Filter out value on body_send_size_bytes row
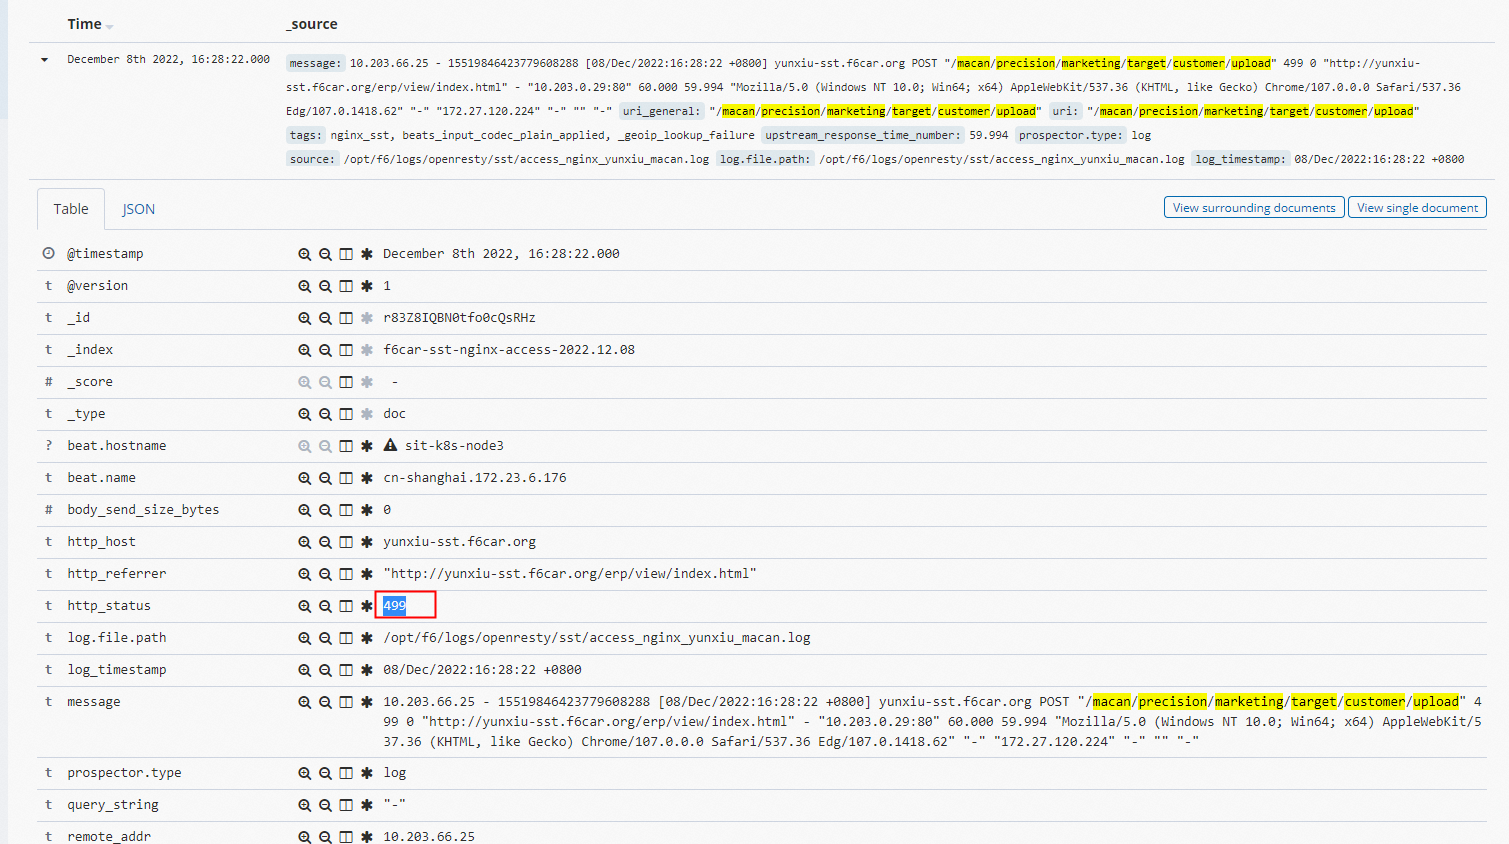The image size is (1509, 844). point(325,510)
